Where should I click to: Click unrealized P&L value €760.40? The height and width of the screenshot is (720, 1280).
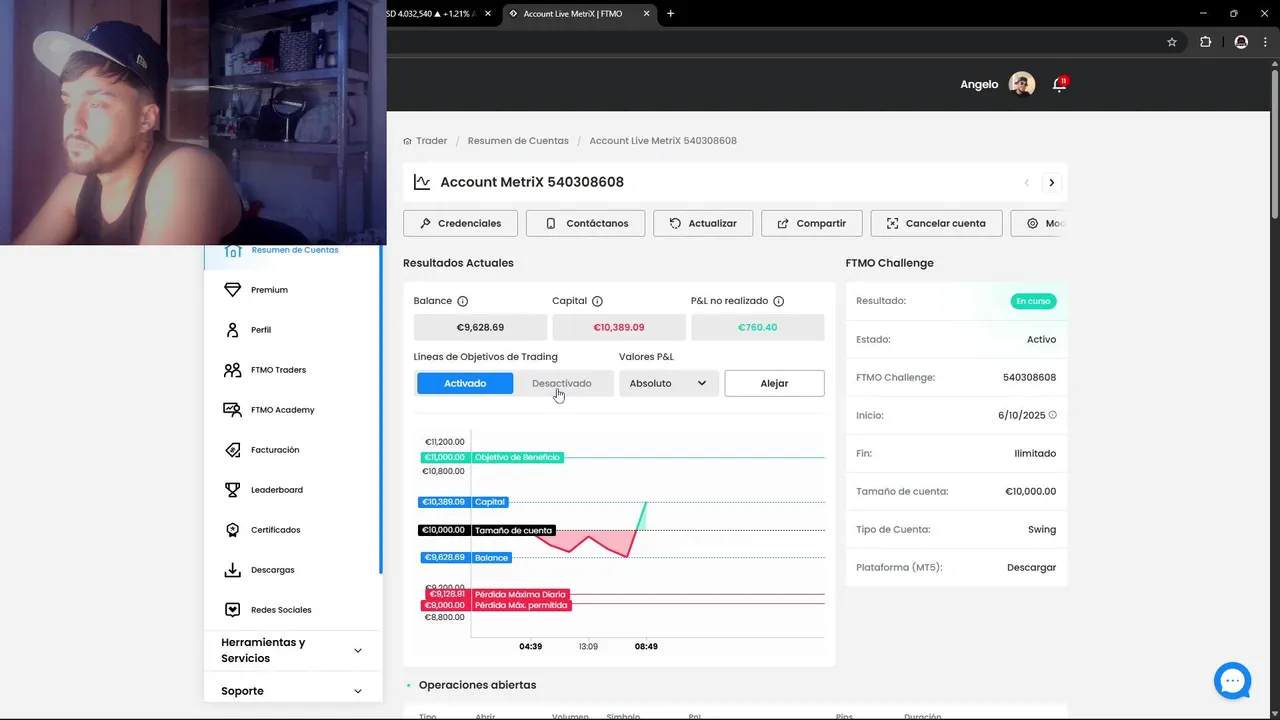[757, 327]
